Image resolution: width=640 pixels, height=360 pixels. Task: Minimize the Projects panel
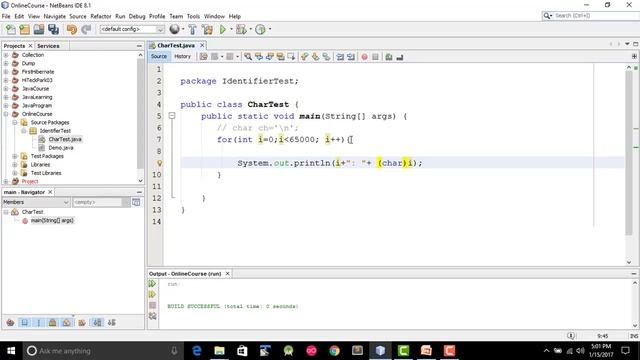pos(139,46)
